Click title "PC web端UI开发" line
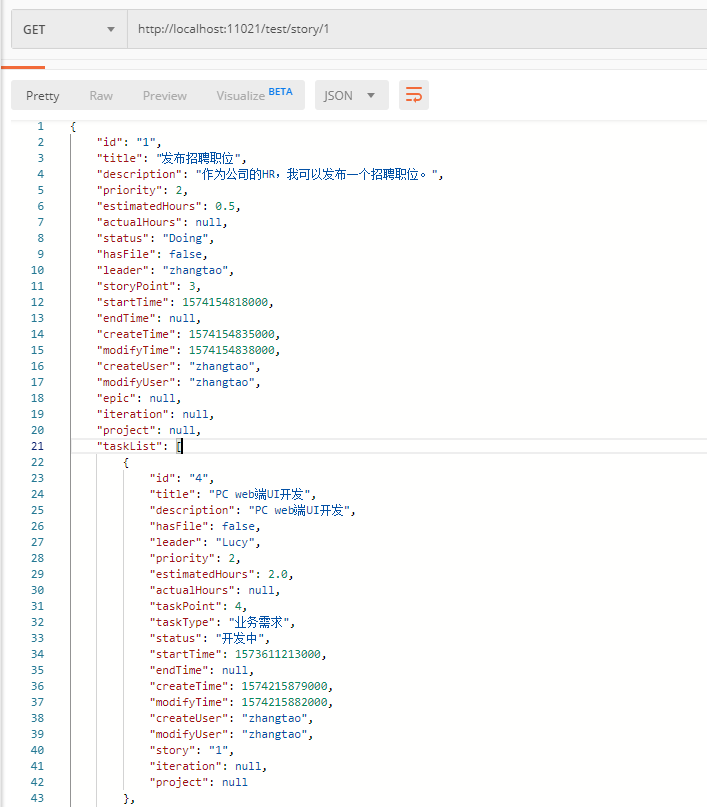The image size is (707, 807). pos(233,494)
